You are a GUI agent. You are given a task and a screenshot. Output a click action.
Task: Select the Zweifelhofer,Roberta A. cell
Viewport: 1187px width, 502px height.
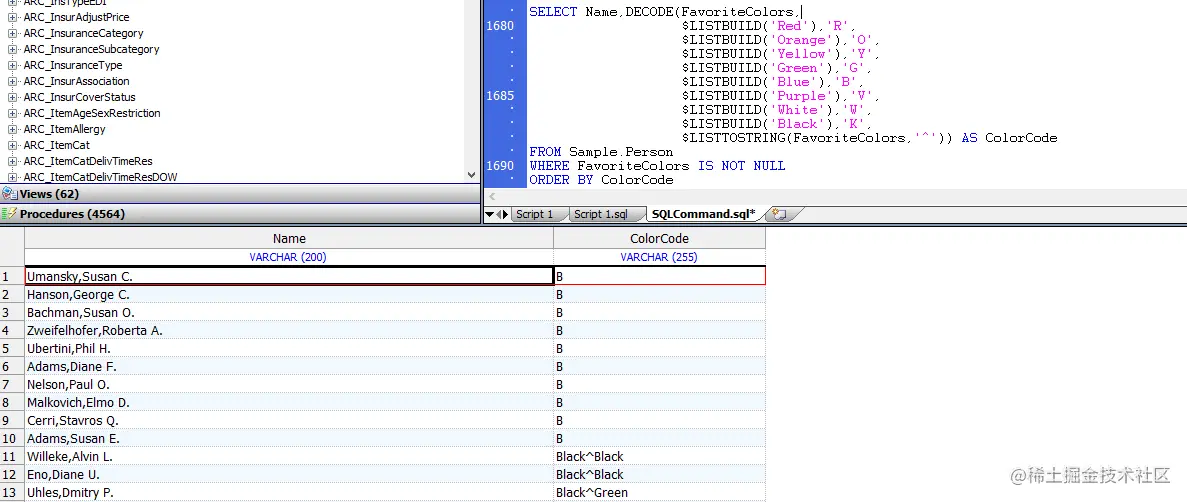289,331
